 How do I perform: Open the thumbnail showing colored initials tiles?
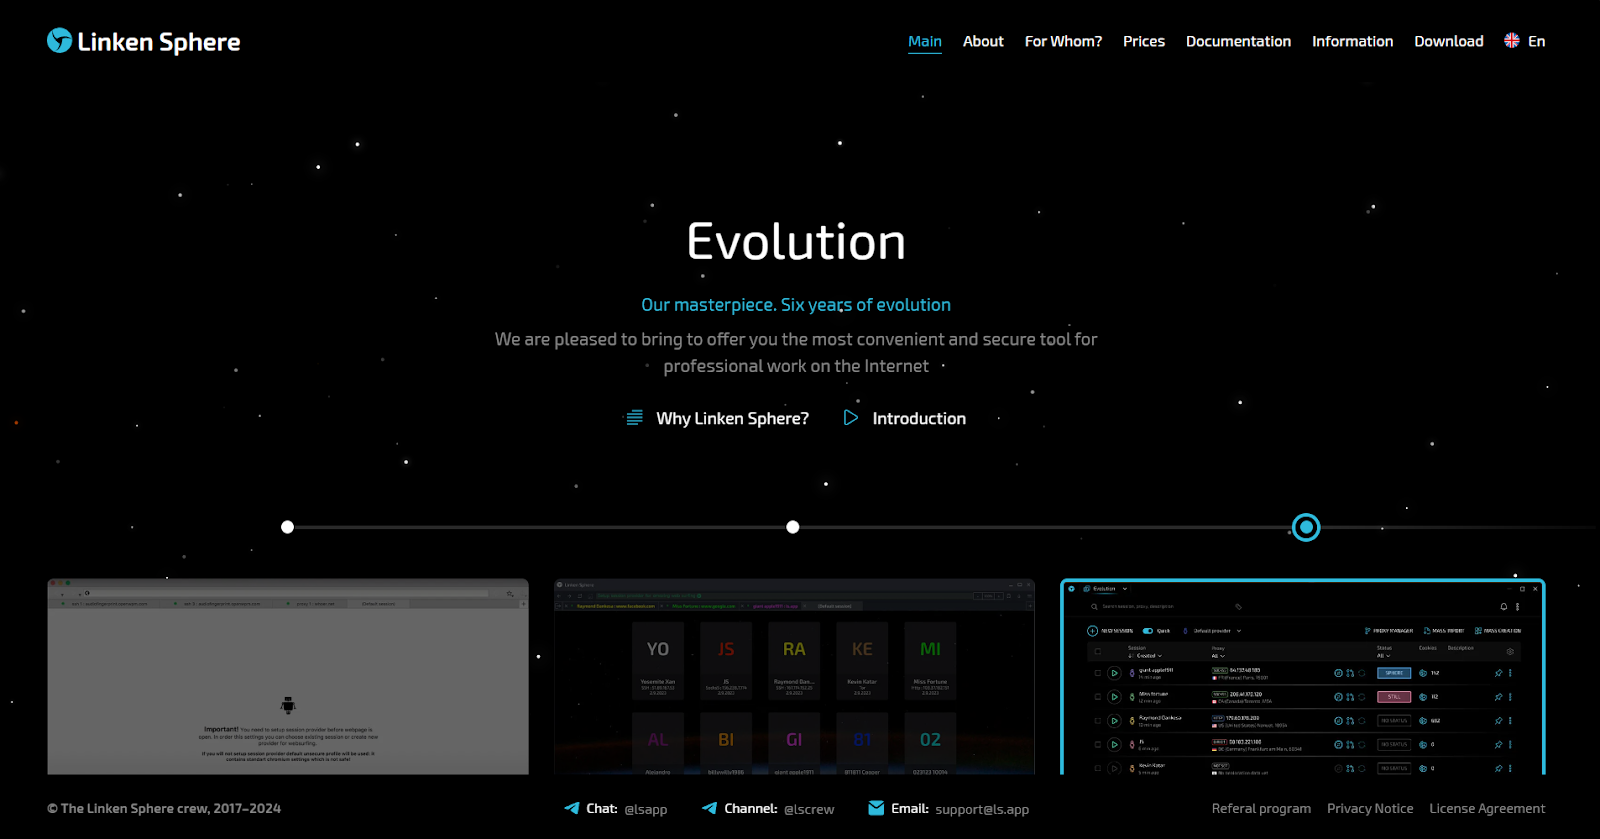(x=794, y=676)
